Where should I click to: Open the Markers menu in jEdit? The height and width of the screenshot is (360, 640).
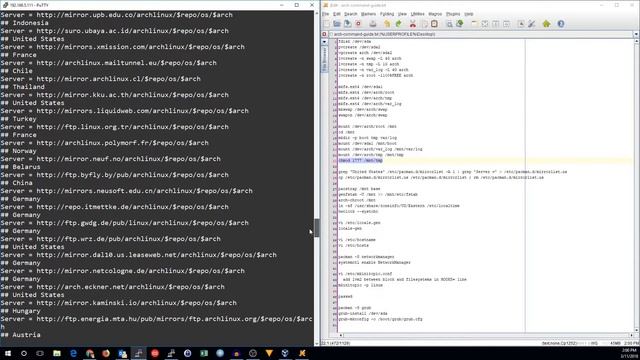[x=368, y=14]
